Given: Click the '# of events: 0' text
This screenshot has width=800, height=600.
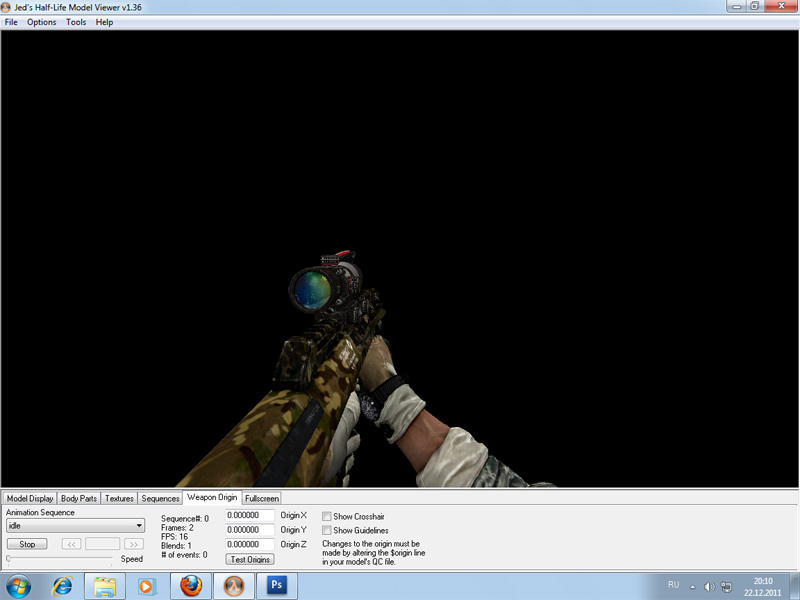Looking at the screenshot, I should [184, 555].
